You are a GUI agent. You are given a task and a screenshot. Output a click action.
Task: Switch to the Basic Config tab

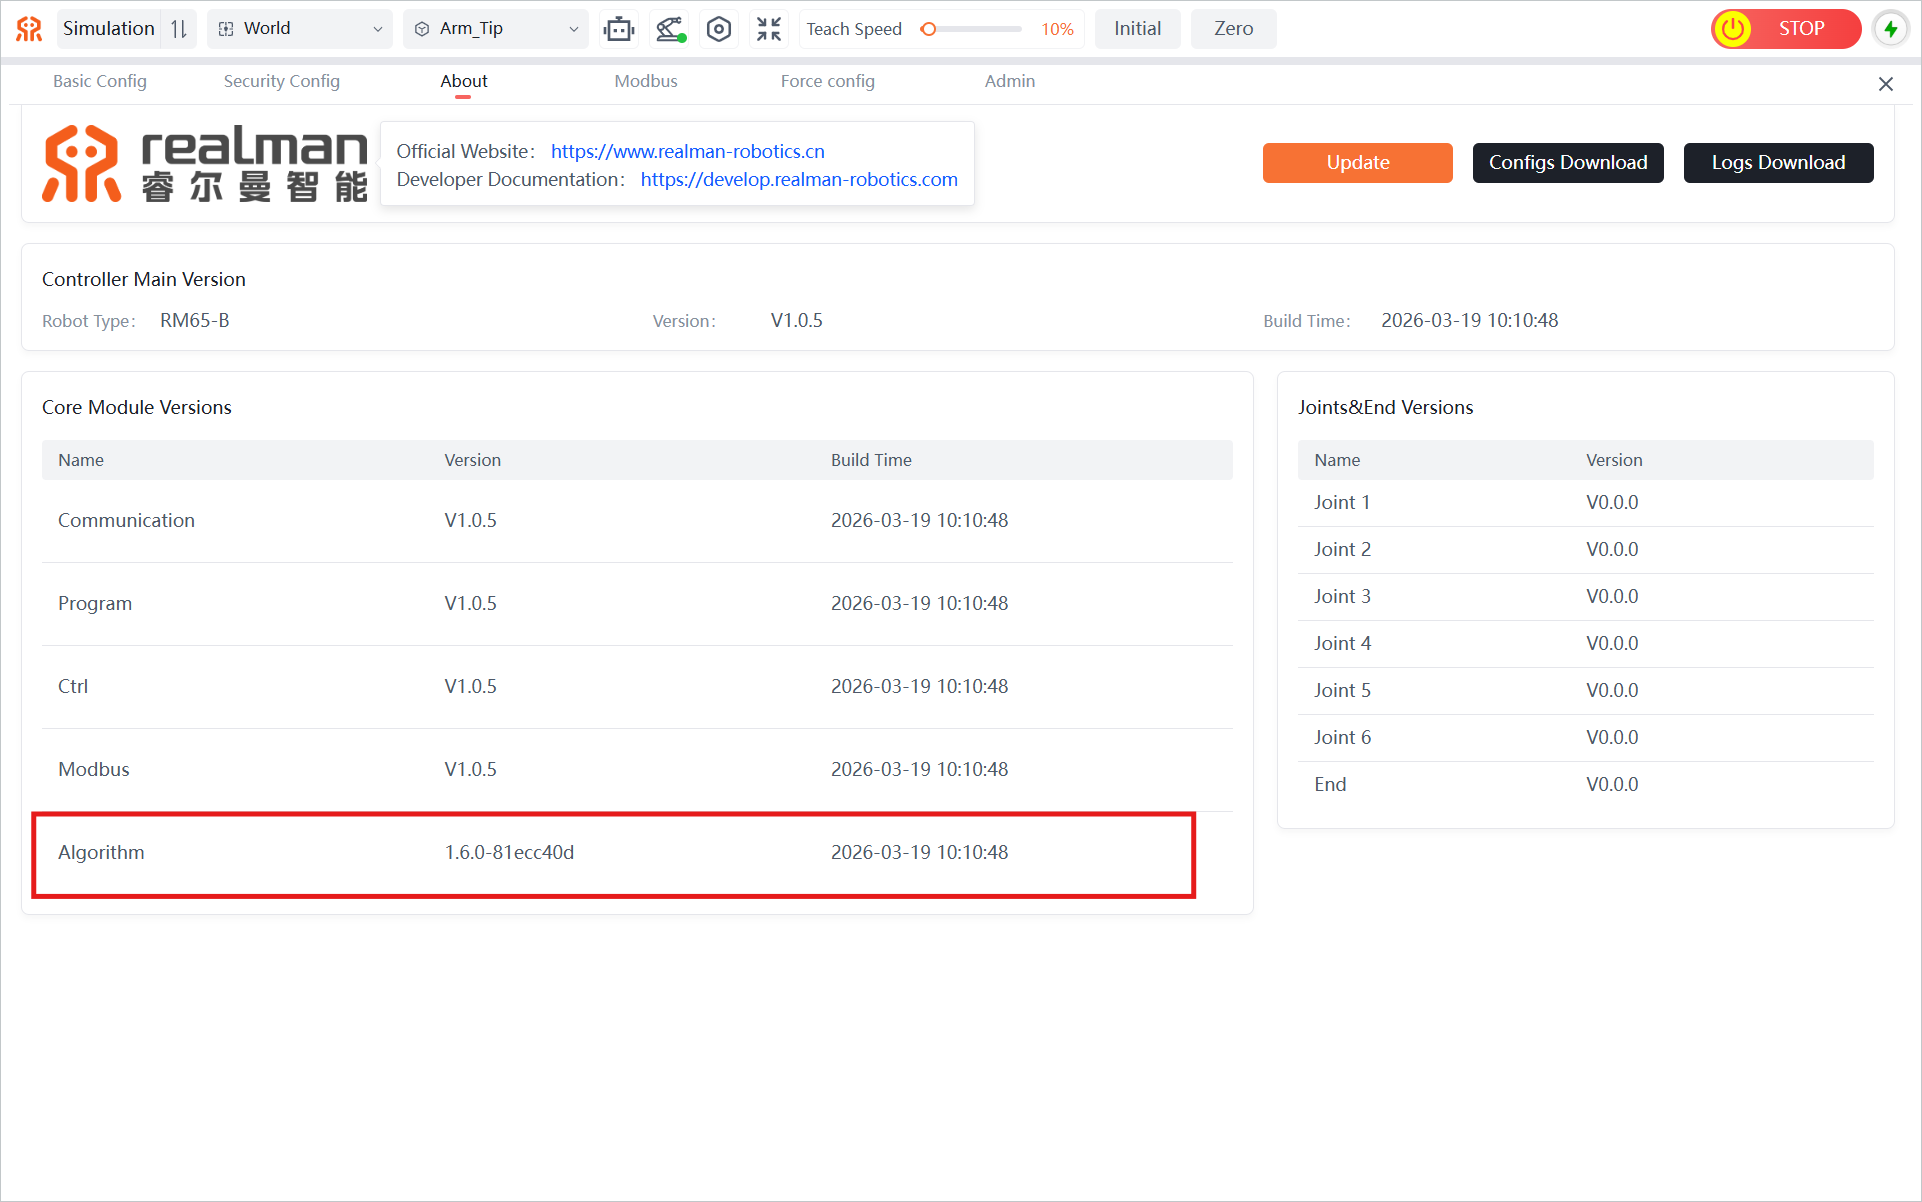coord(100,81)
